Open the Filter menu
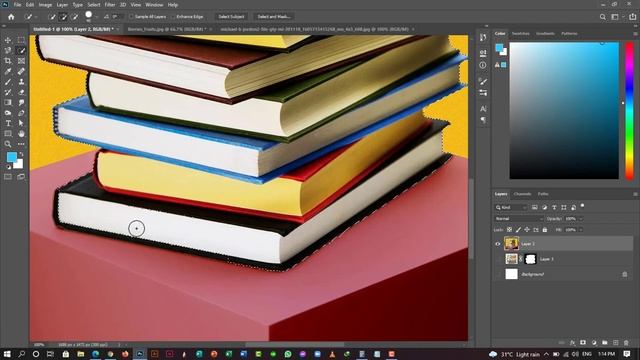This screenshot has width=640, height=360. point(110,5)
